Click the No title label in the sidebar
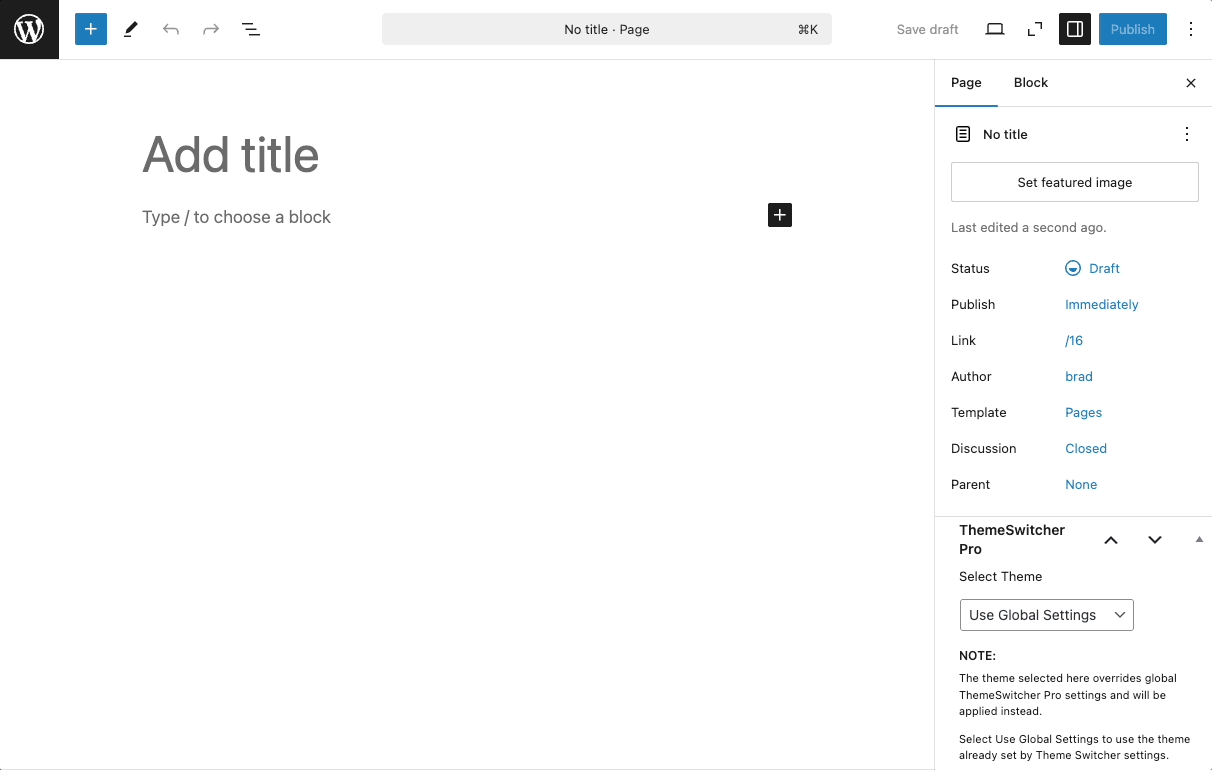This screenshot has width=1212, height=770. pyautogui.click(x=1005, y=134)
